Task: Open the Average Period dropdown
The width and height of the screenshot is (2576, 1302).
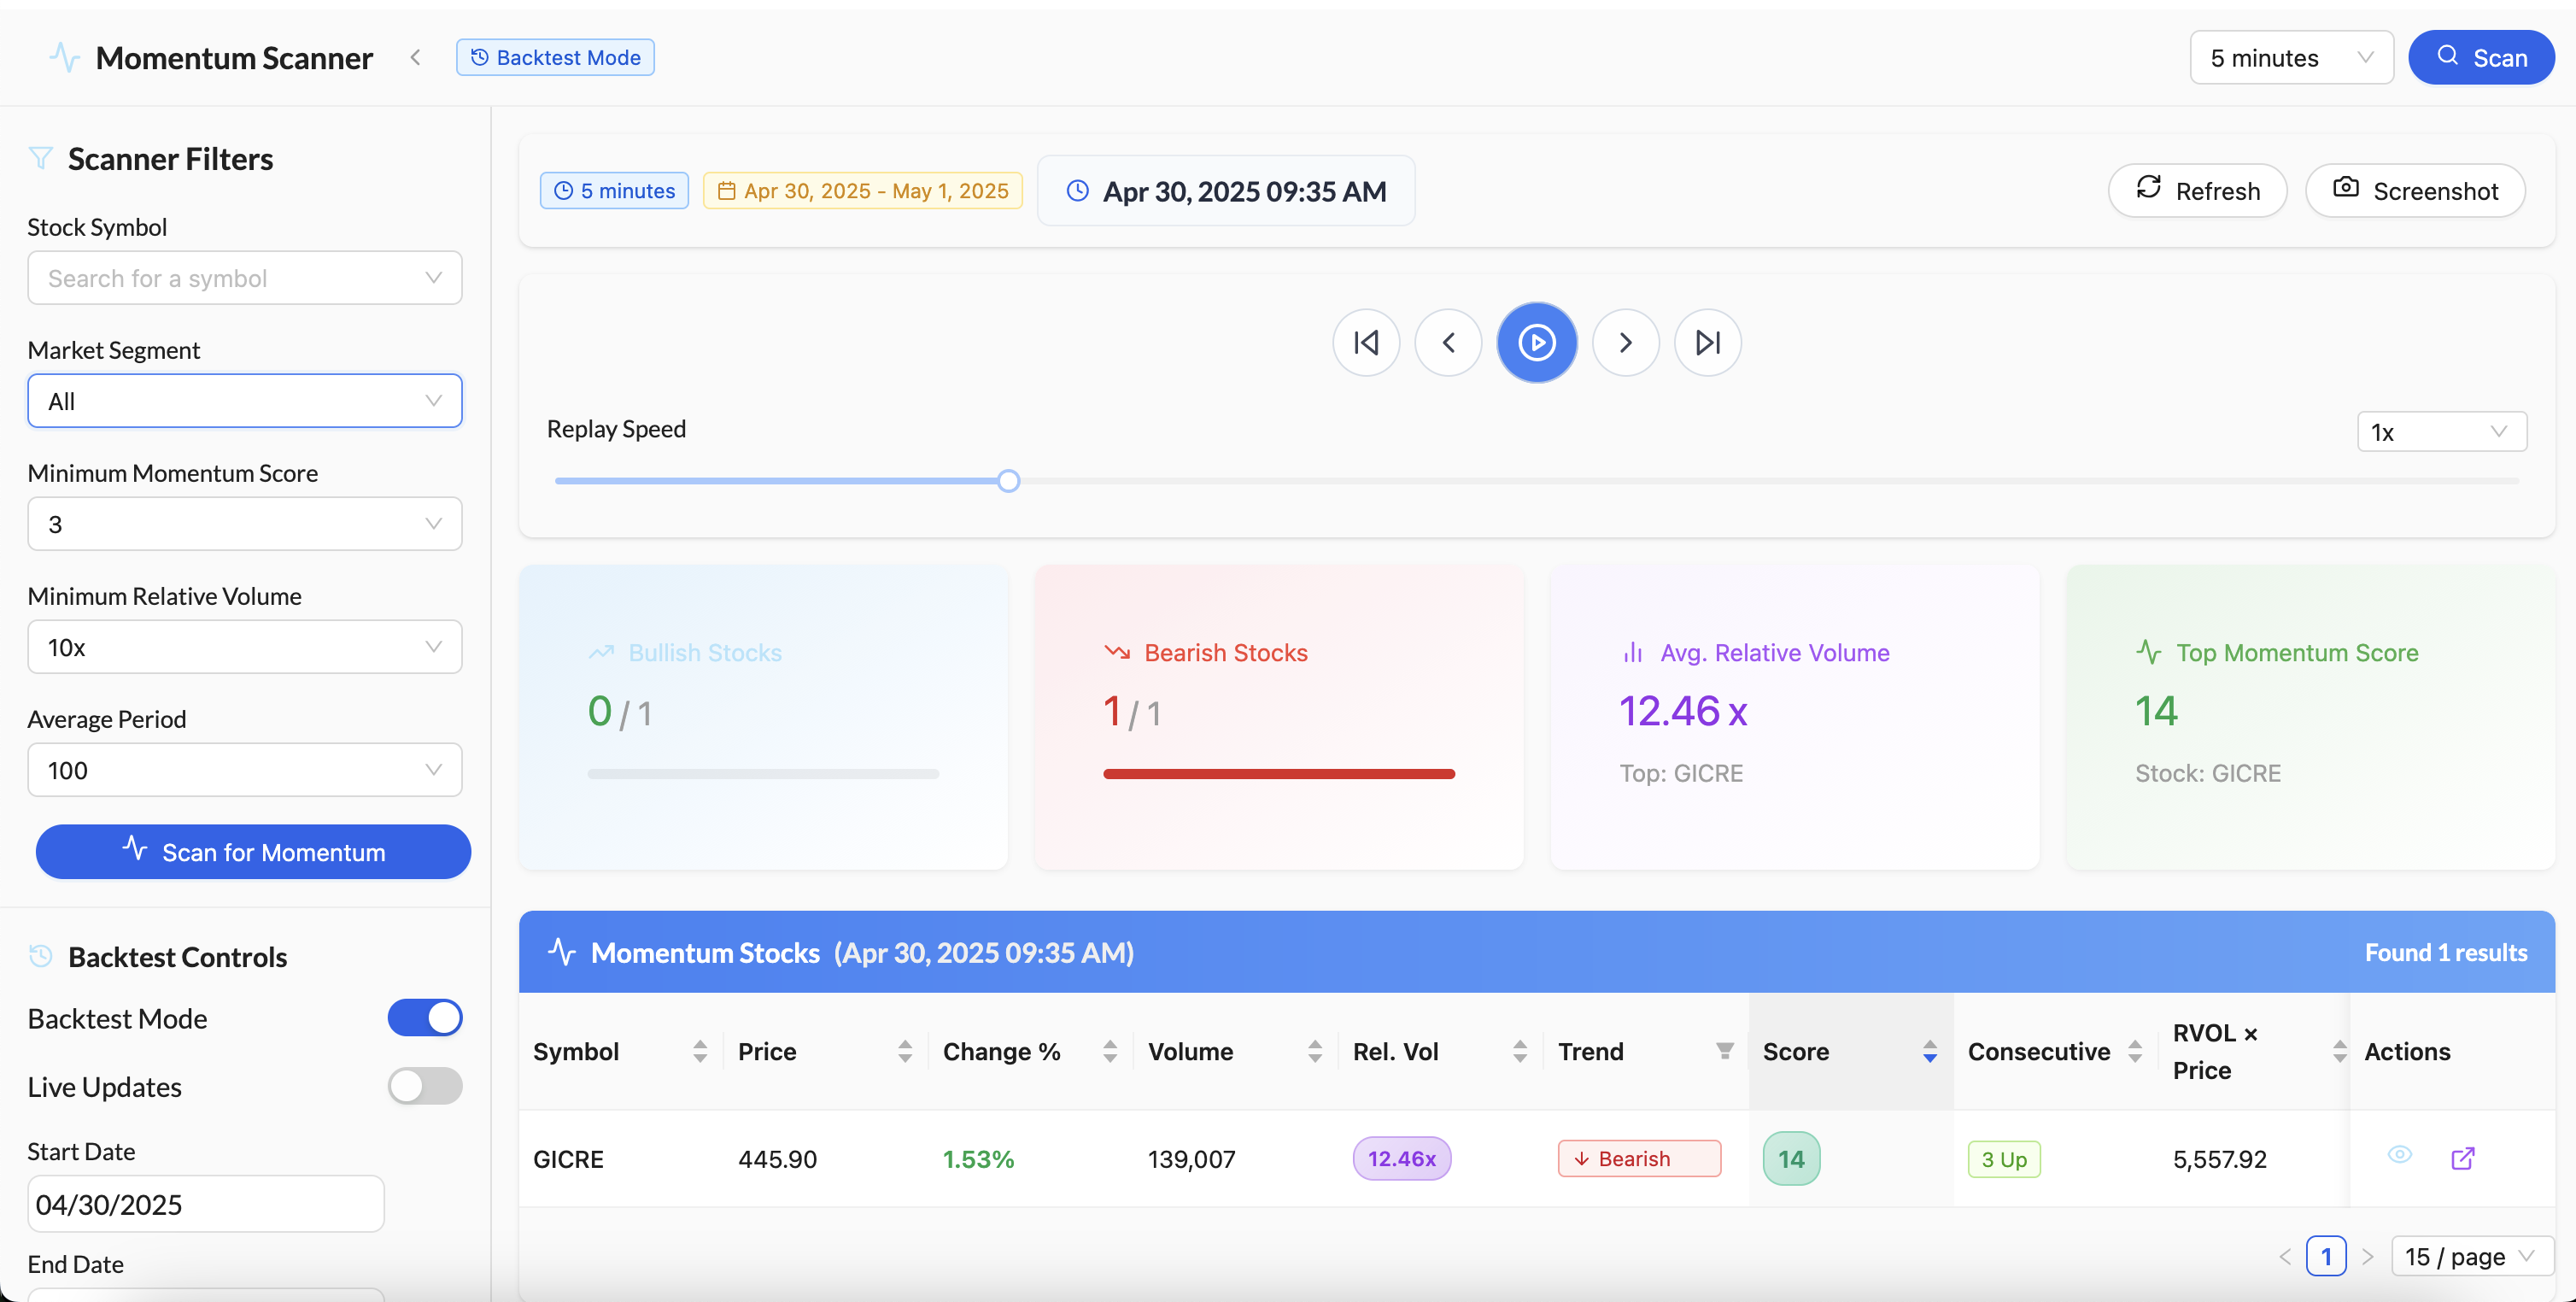Action: coord(245,770)
